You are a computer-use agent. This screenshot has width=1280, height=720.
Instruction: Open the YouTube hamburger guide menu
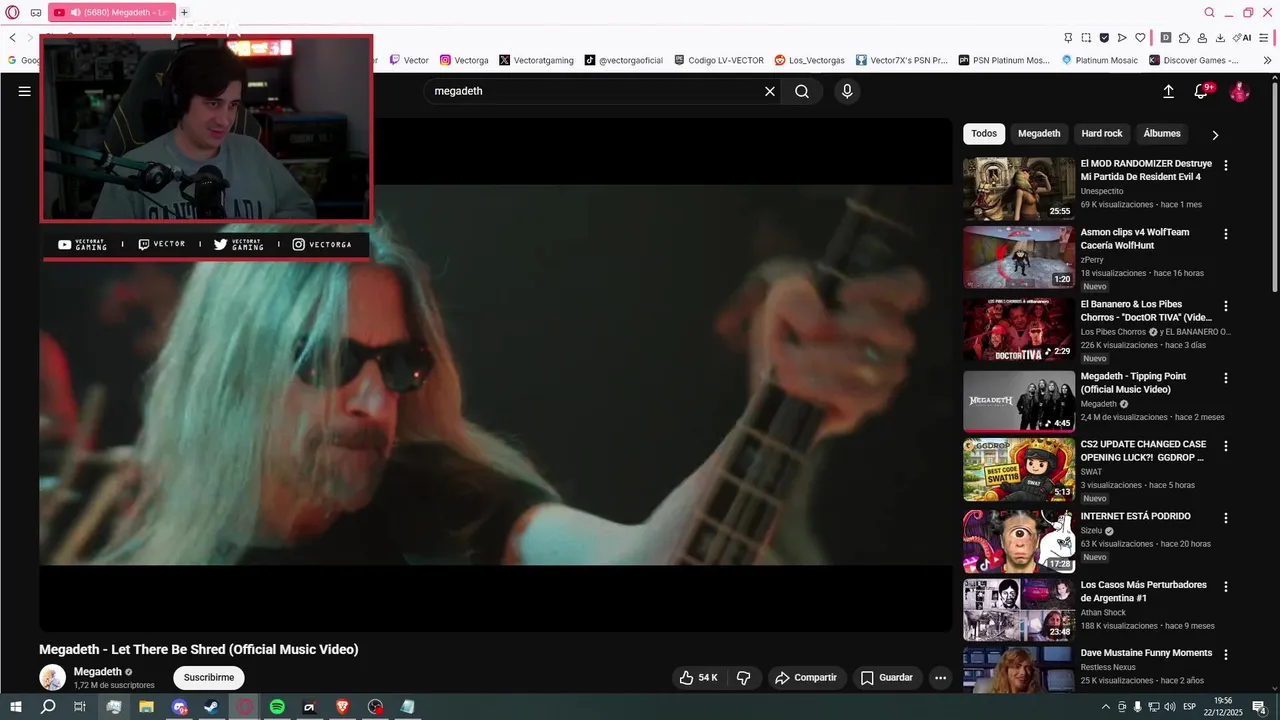coord(25,91)
